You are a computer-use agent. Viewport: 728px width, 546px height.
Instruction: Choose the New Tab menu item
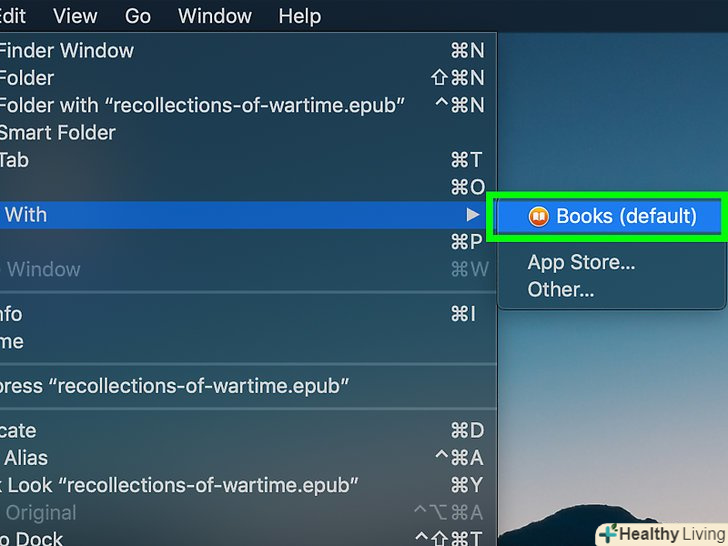[x=14, y=160]
